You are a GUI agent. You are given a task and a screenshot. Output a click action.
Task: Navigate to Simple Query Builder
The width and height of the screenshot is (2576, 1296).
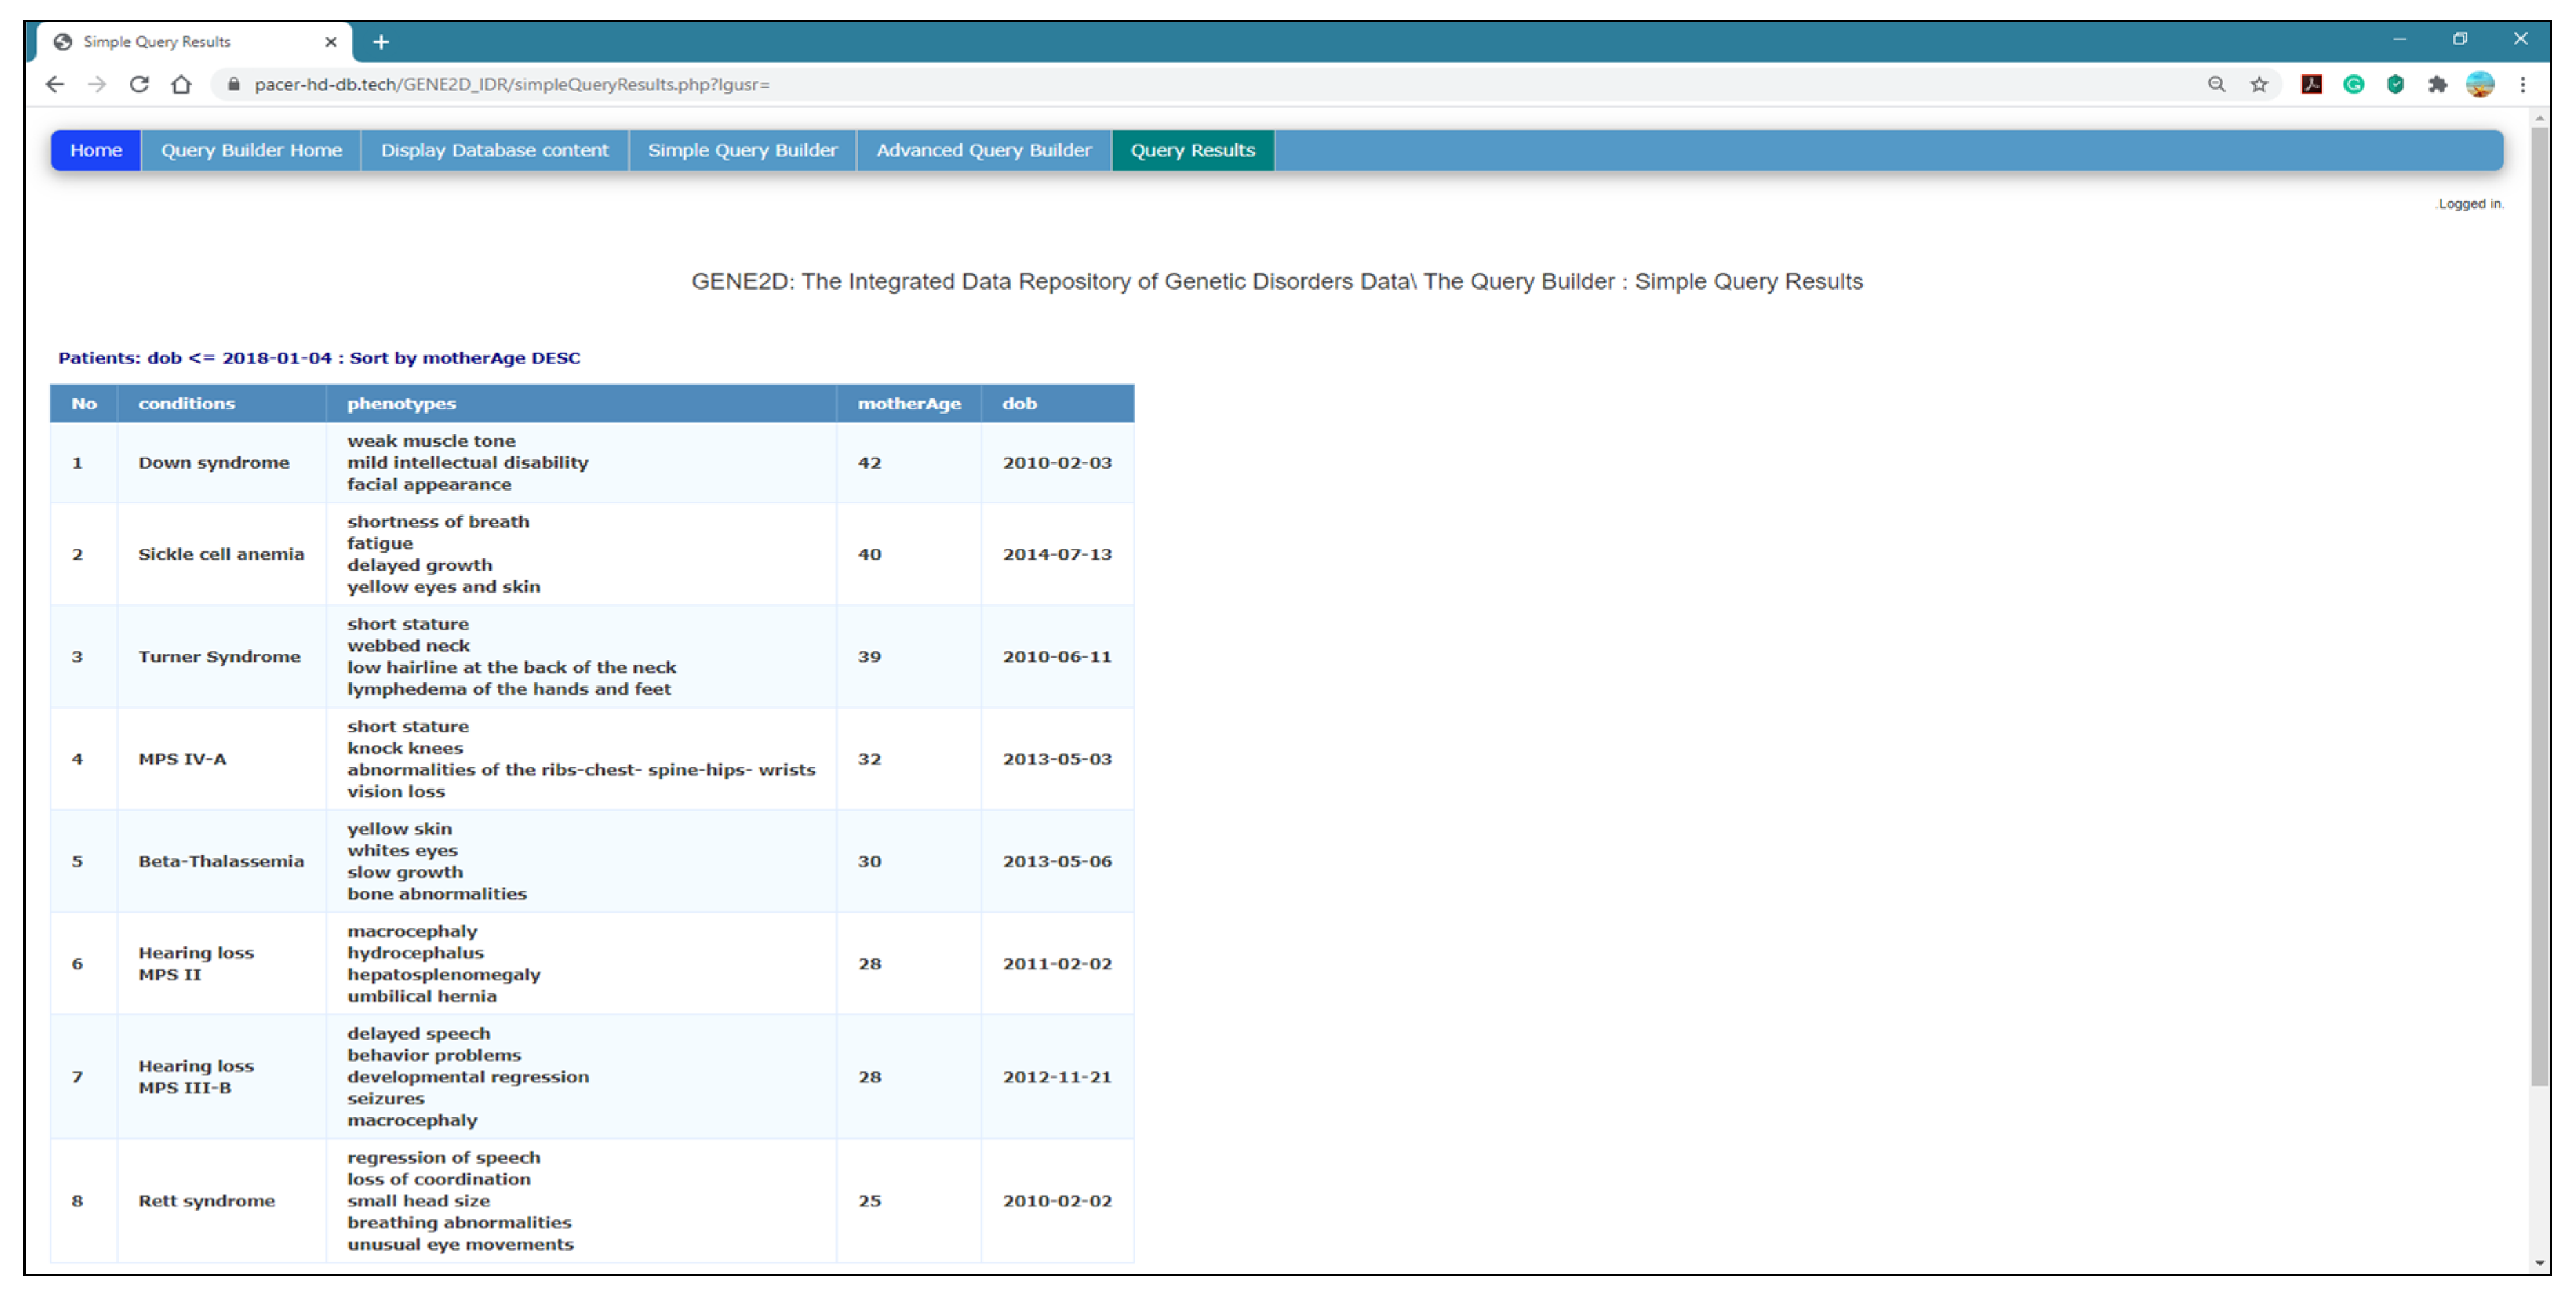point(742,151)
